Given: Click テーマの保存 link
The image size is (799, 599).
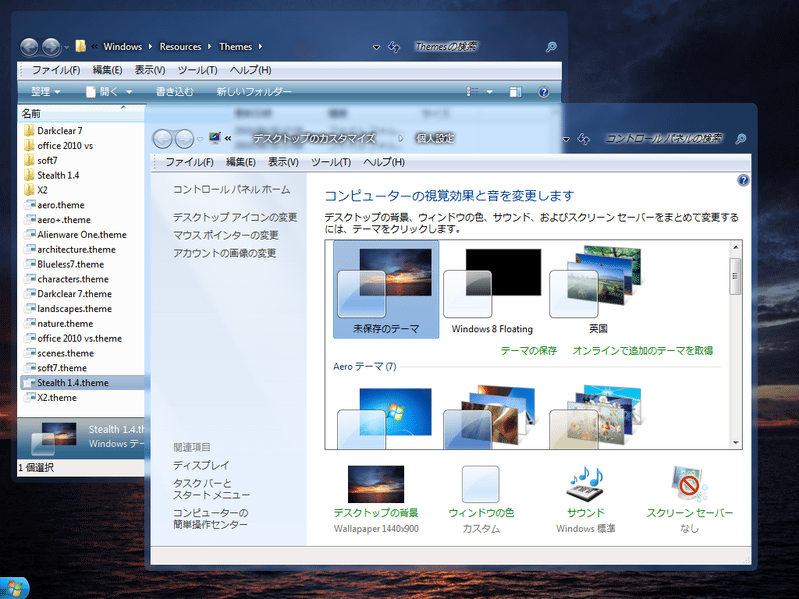Looking at the screenshot, I should [528, 350].
